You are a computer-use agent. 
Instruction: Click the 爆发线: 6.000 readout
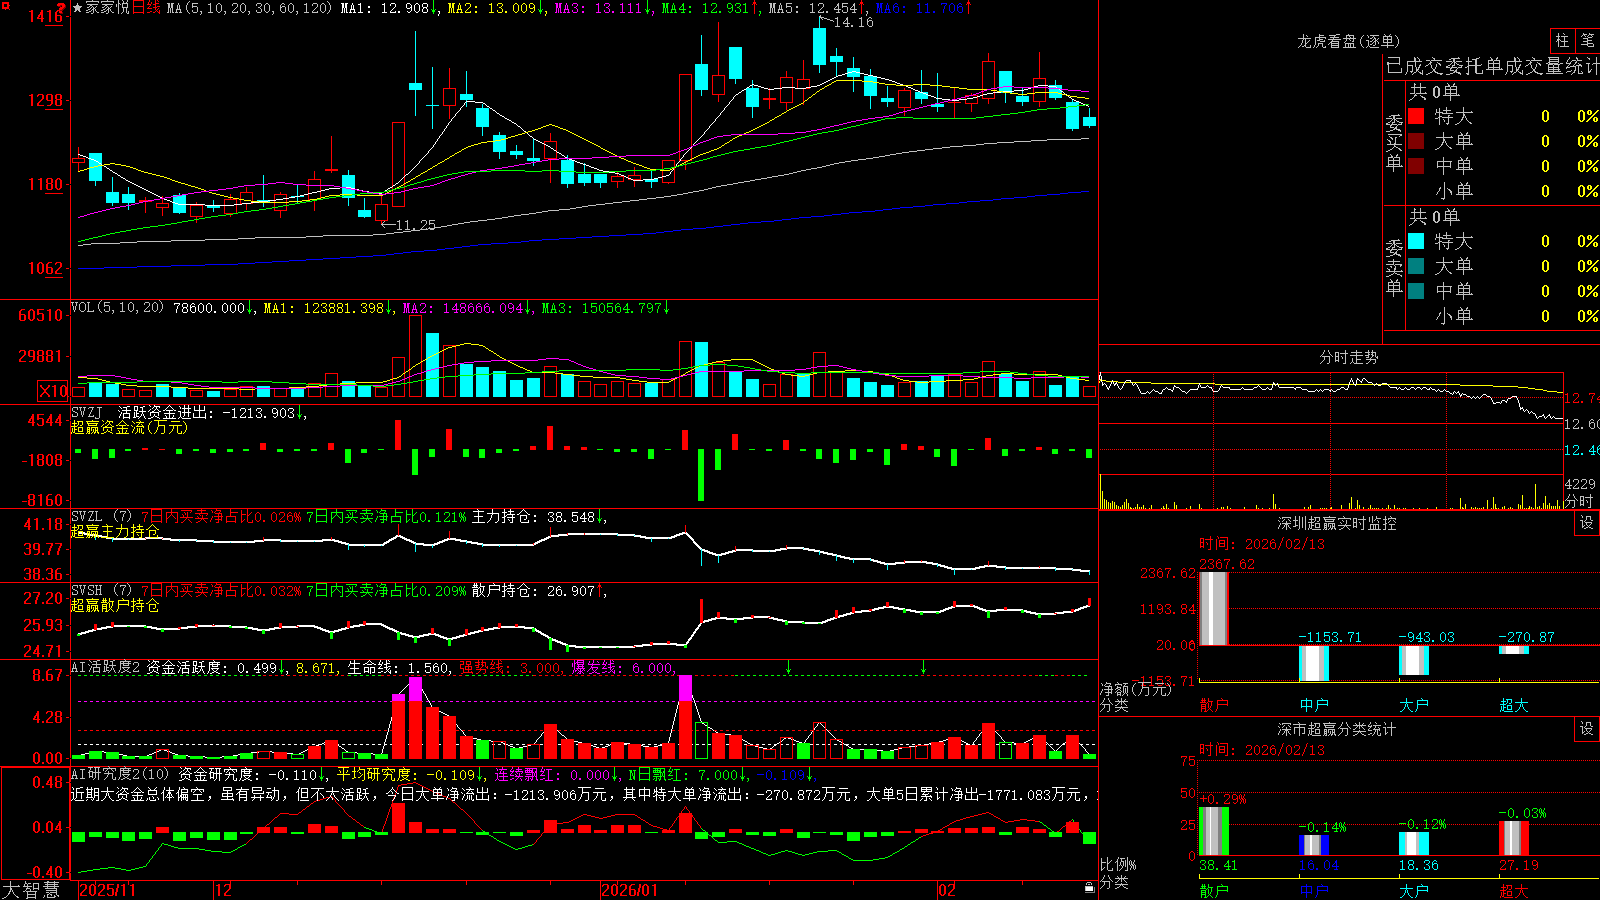coord(622,667)
